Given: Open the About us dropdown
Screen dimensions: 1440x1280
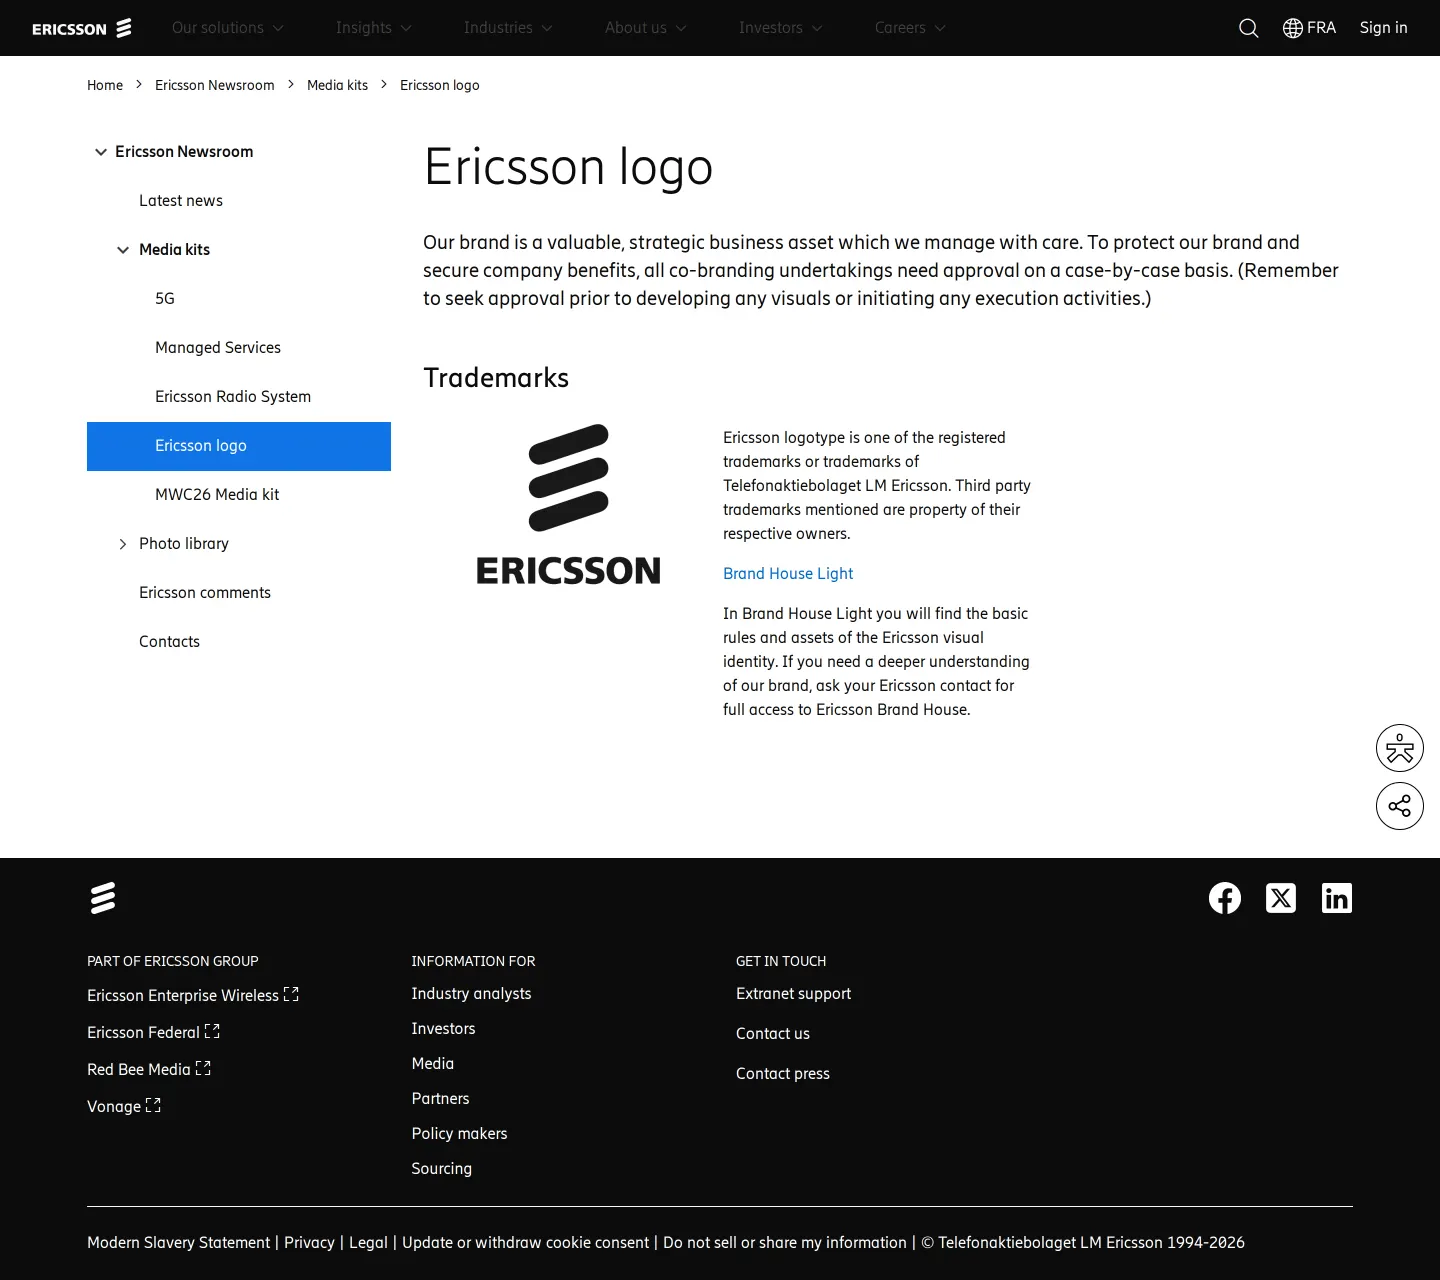Looking at the screenshot, I should pos(645,28).
